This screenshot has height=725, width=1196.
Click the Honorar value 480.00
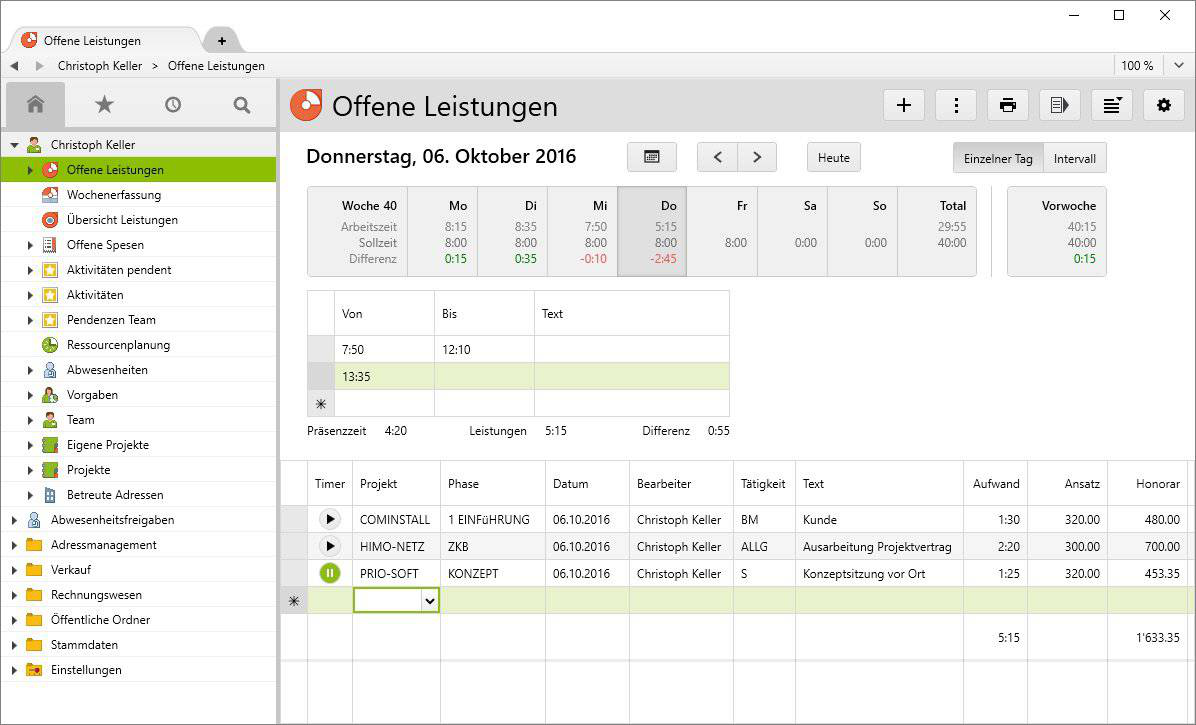[1147, 519]
